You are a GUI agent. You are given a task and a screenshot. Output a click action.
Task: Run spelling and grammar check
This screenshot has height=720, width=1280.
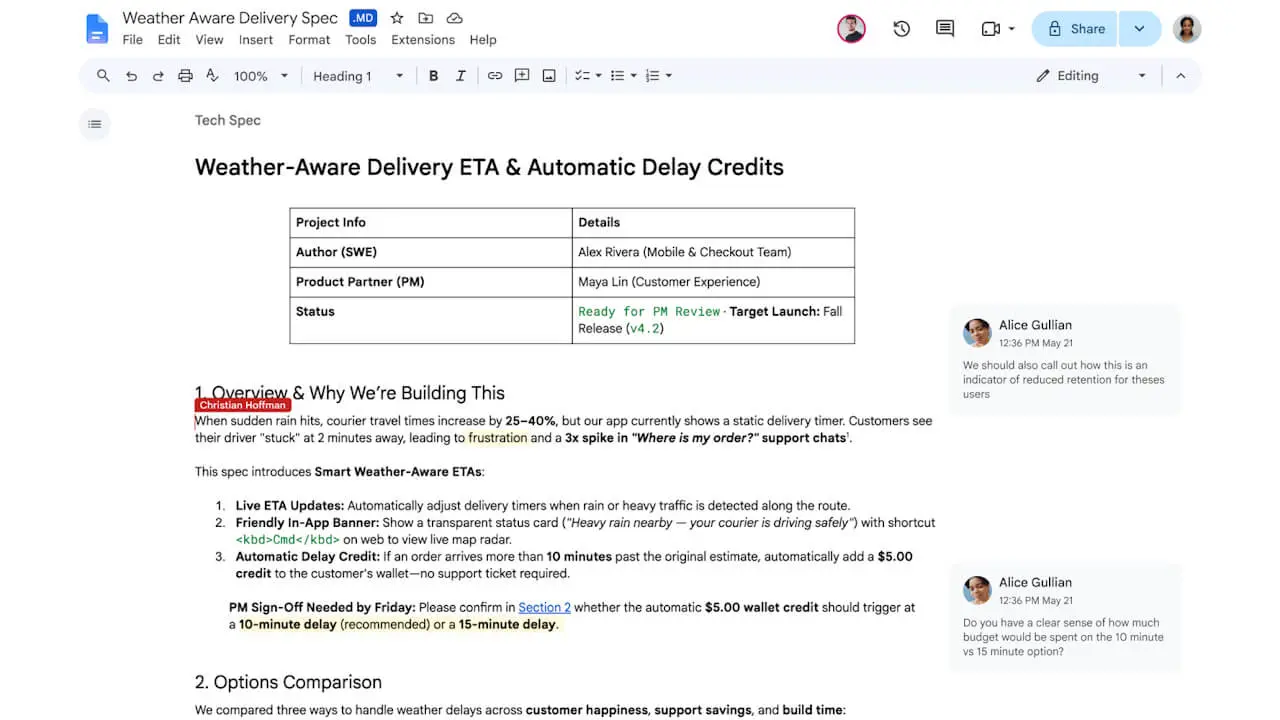click(x=212, y=76)
